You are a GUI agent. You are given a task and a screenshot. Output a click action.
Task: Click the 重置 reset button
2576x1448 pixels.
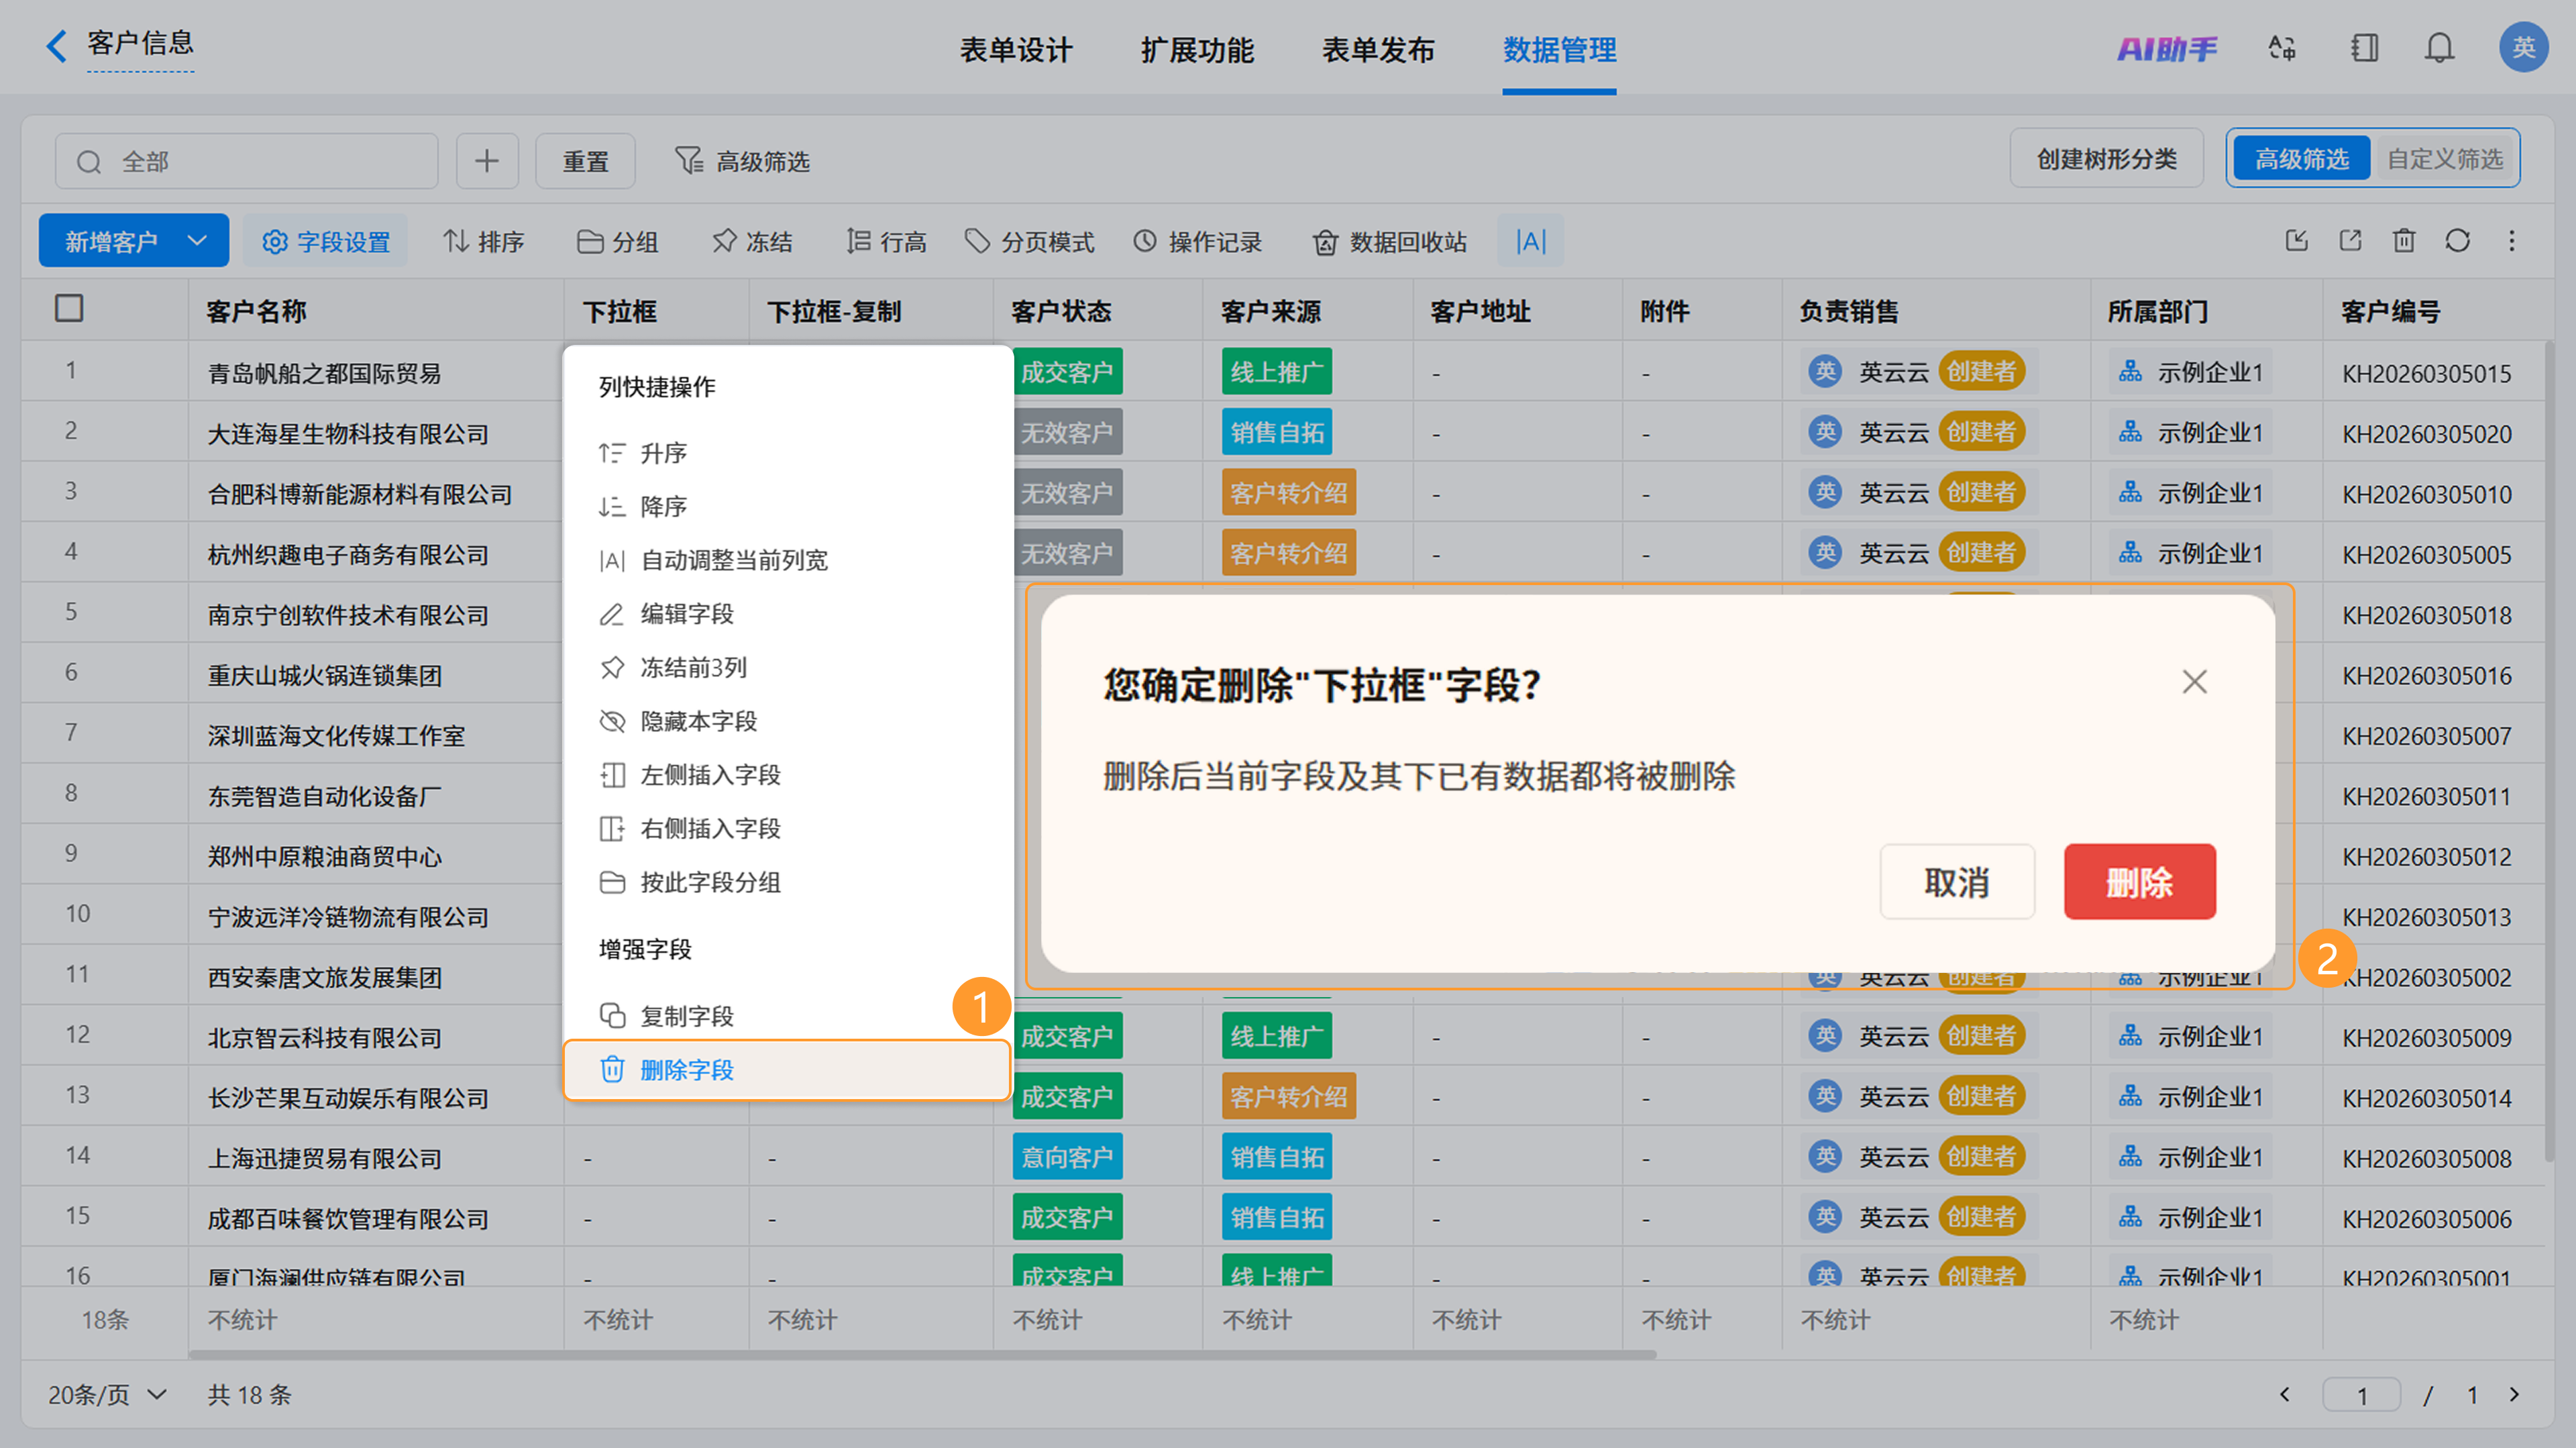point(585,161)
